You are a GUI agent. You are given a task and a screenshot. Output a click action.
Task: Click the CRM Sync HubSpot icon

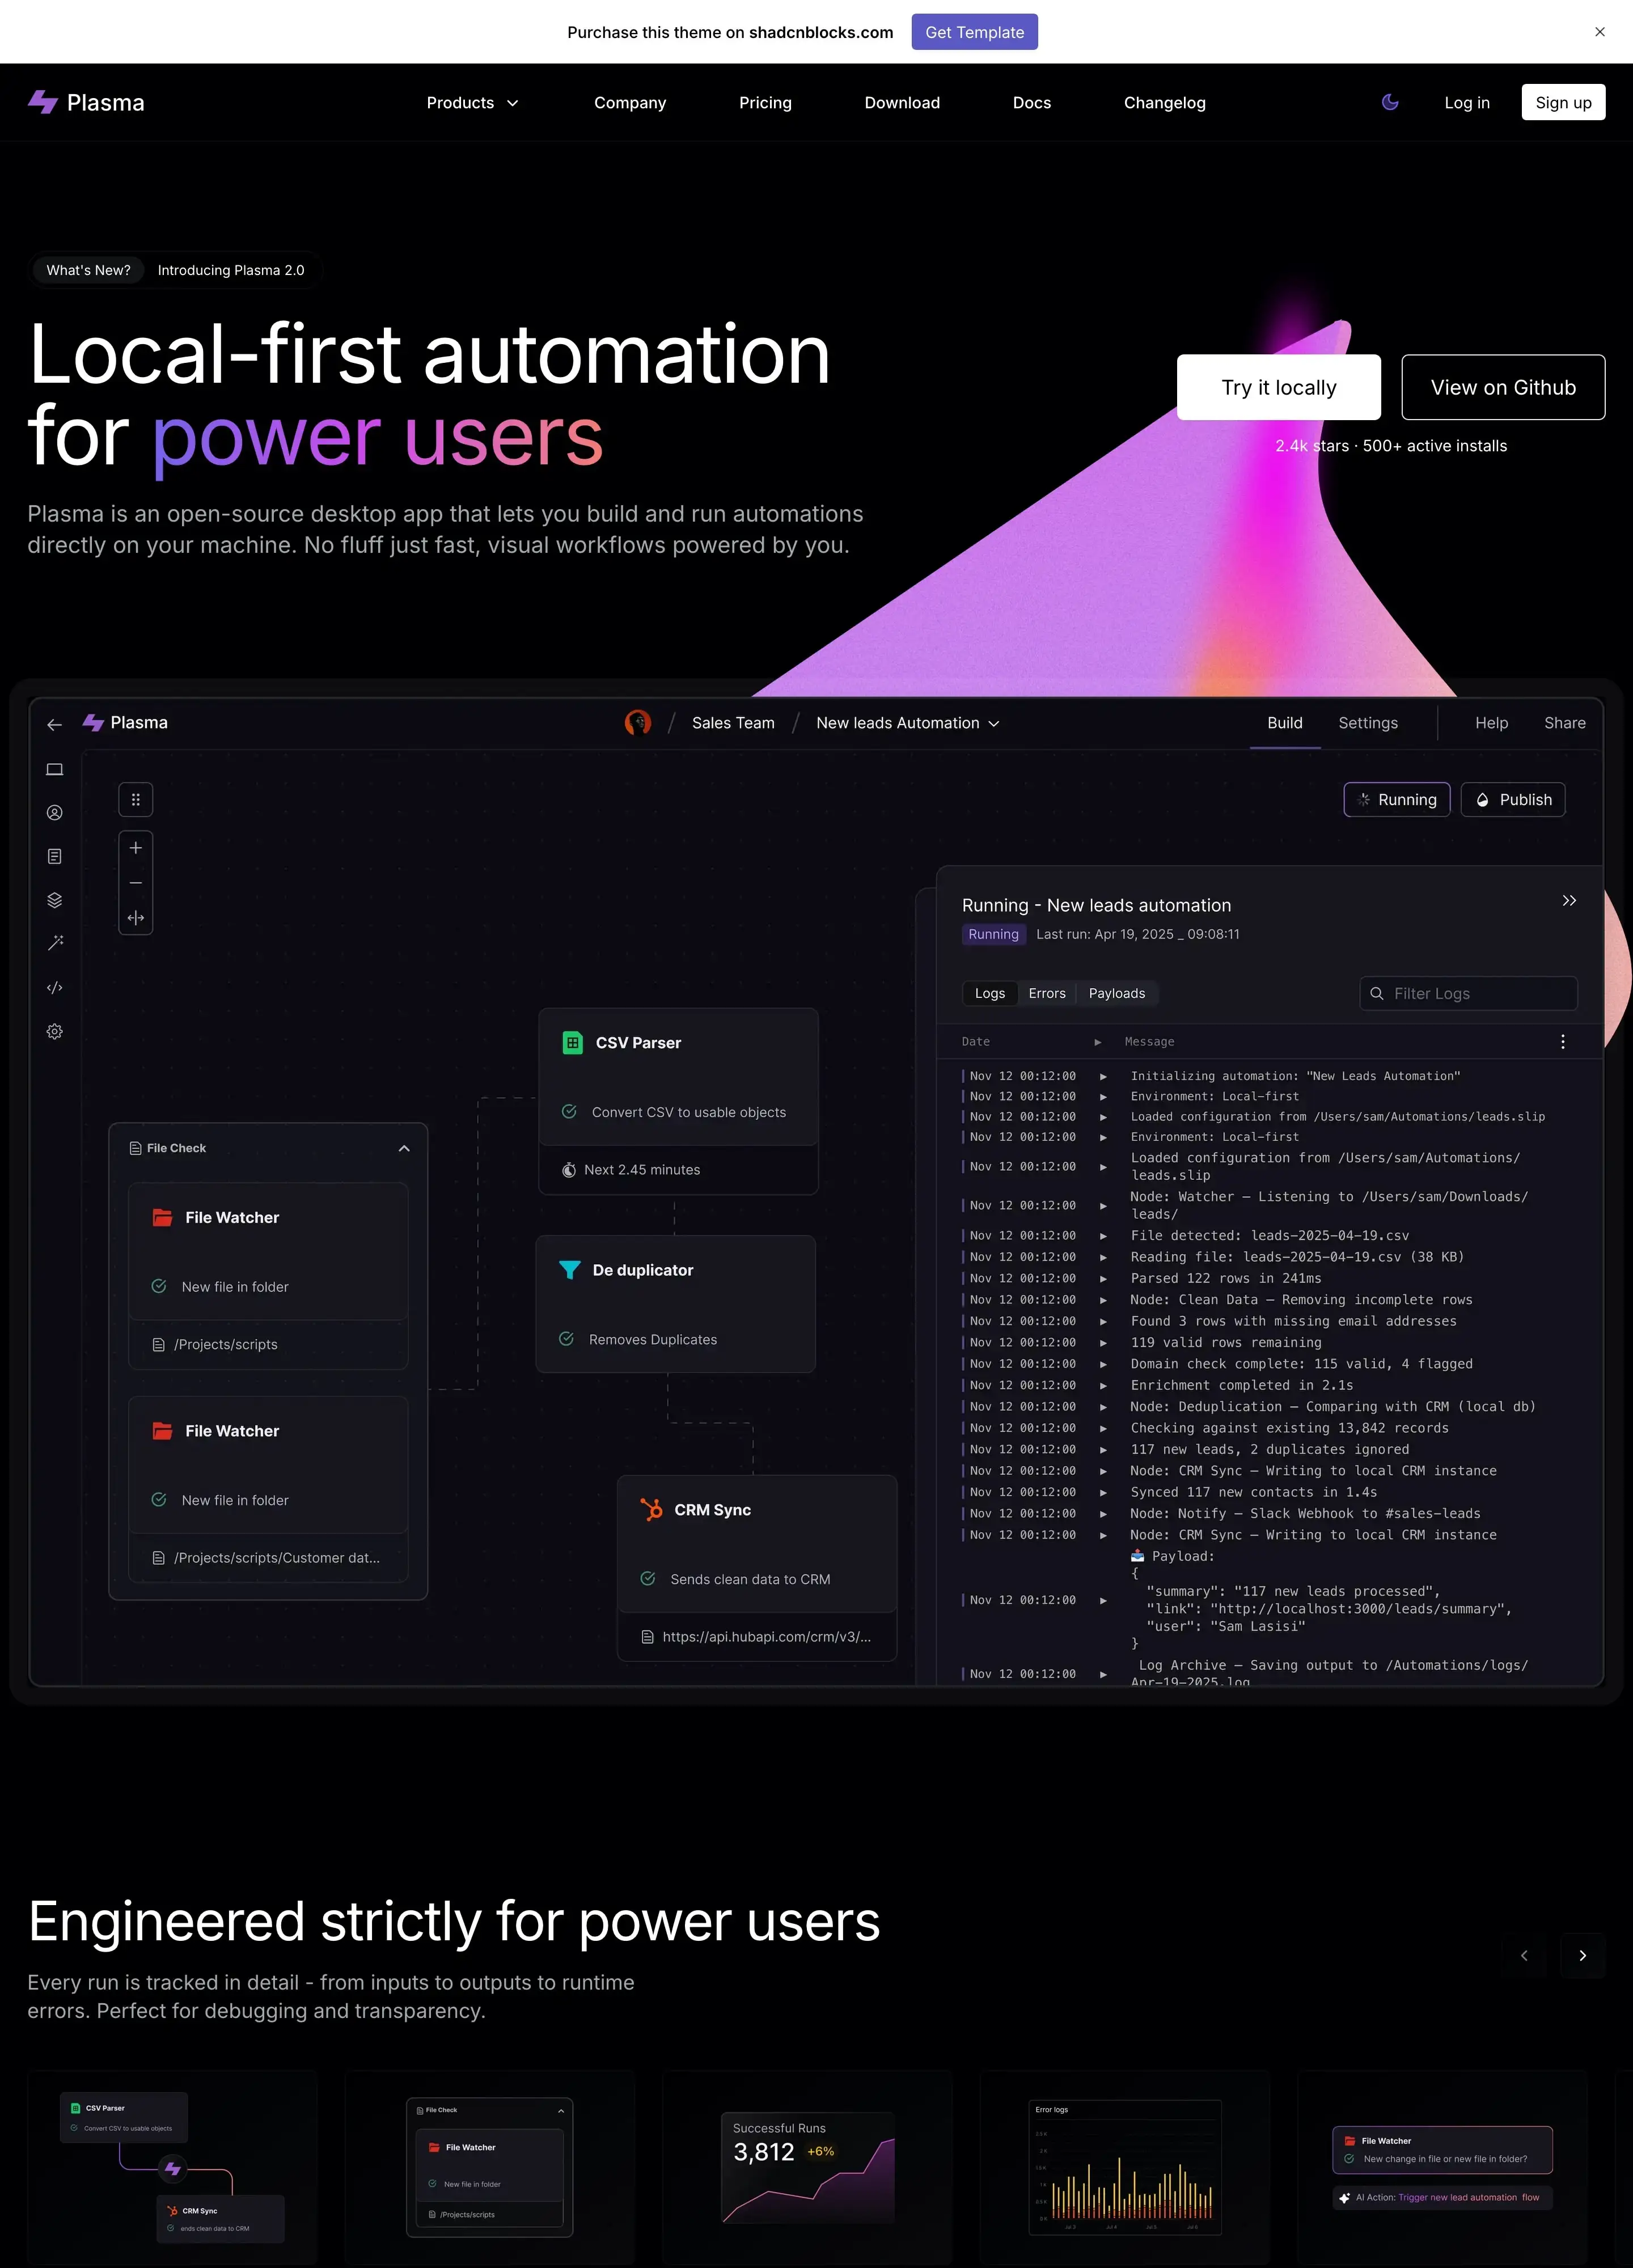(x=651, y=1510)
